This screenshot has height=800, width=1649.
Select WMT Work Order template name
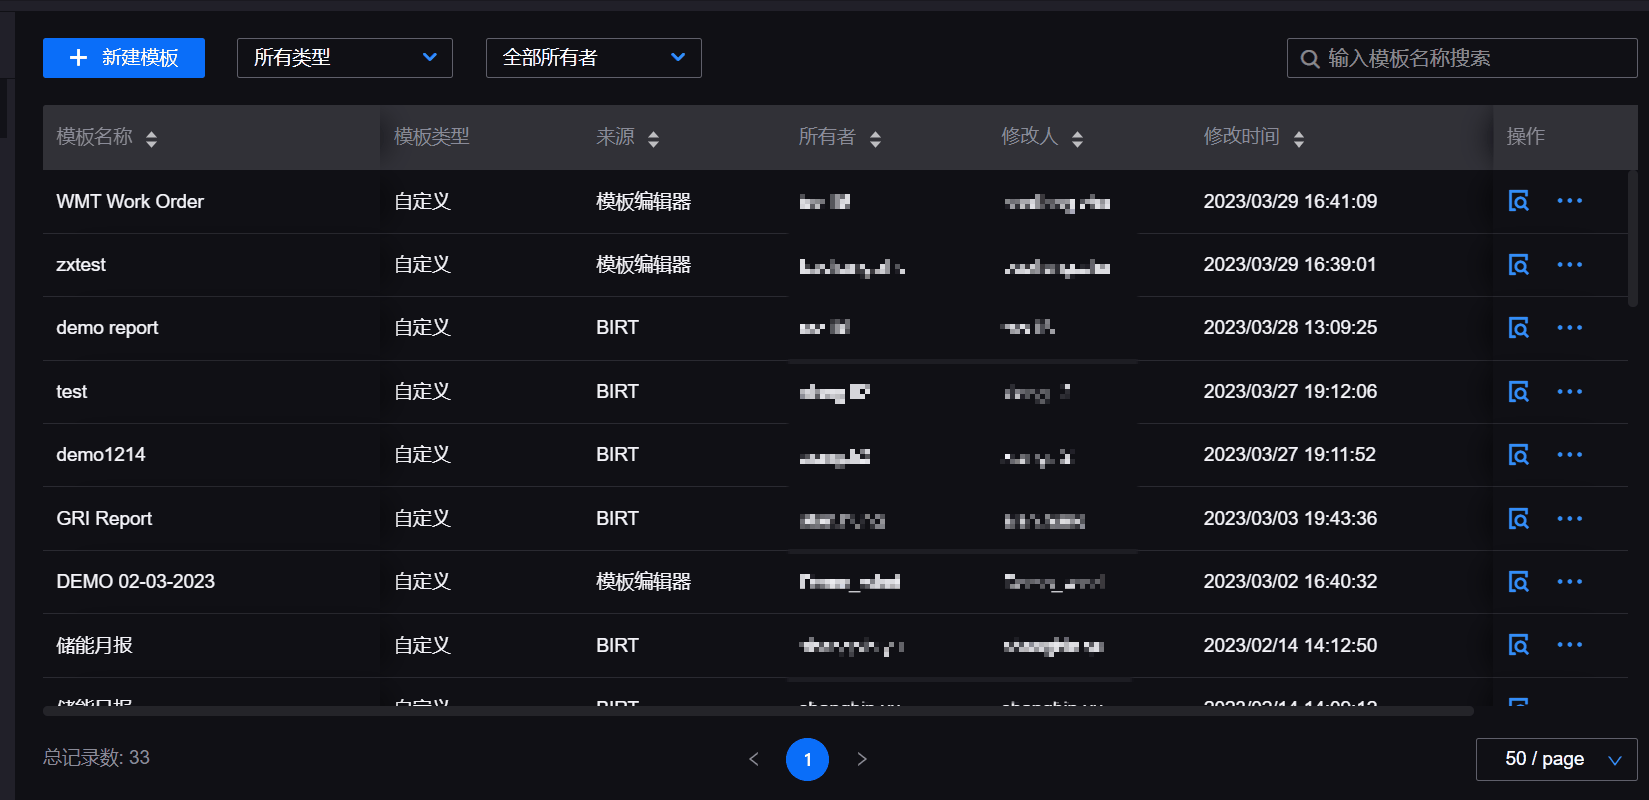(x=130, y=201)
